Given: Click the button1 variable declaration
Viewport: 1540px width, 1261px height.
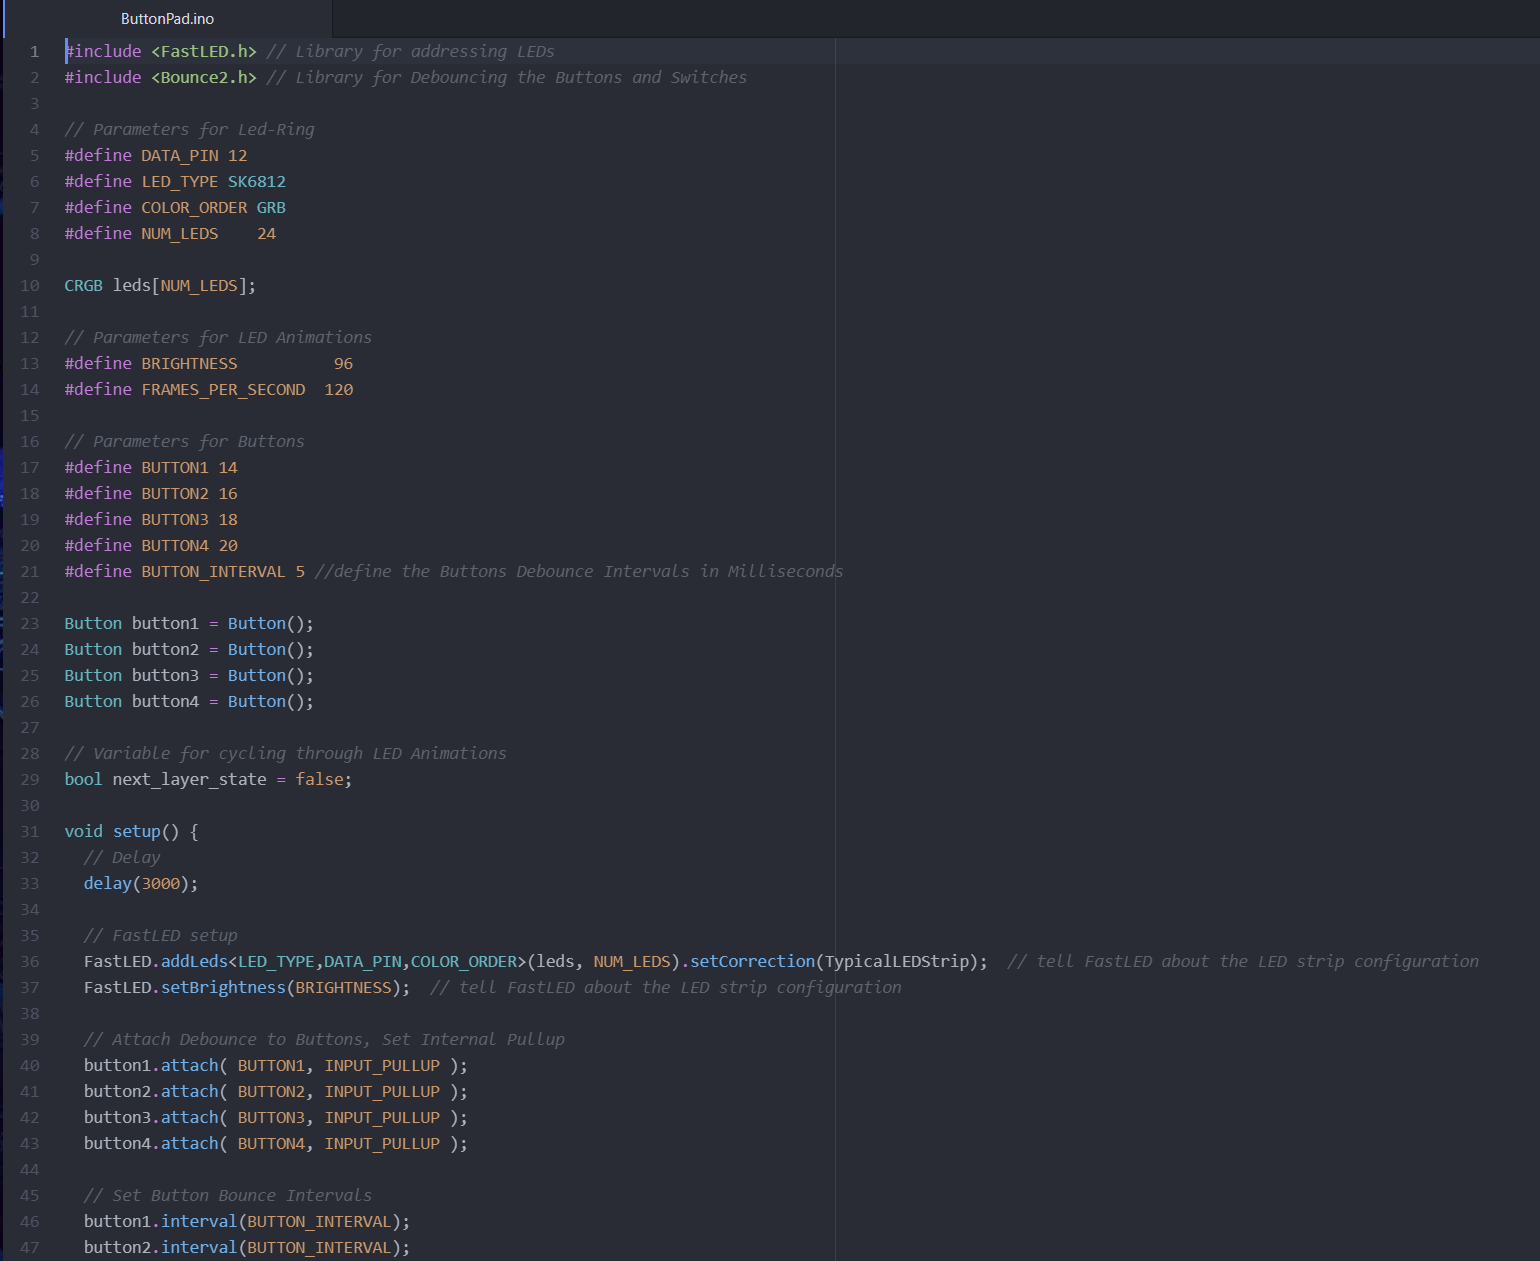Looking at the screenshot, I should [x=165, y=624].
